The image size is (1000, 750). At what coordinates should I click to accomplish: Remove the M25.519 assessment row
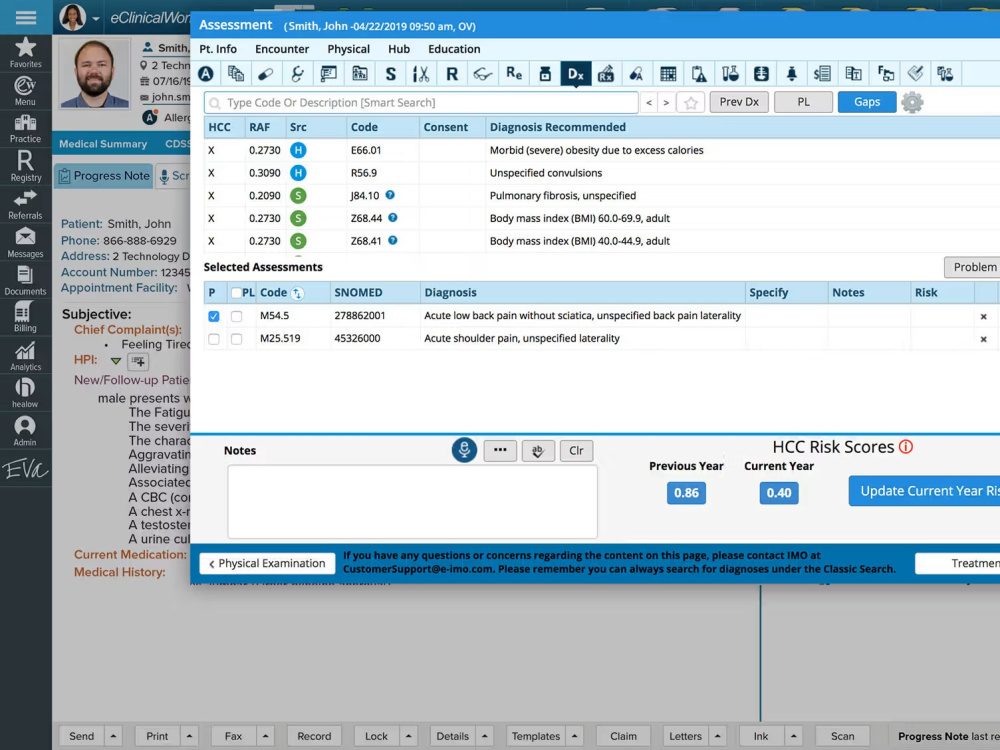tap(983, 339)
